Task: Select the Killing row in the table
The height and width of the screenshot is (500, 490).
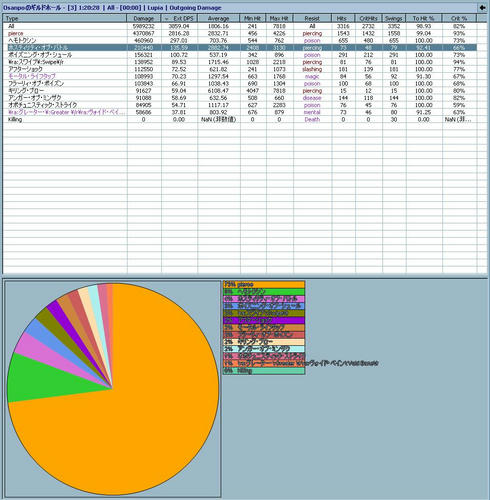Action: coord(240,119)
